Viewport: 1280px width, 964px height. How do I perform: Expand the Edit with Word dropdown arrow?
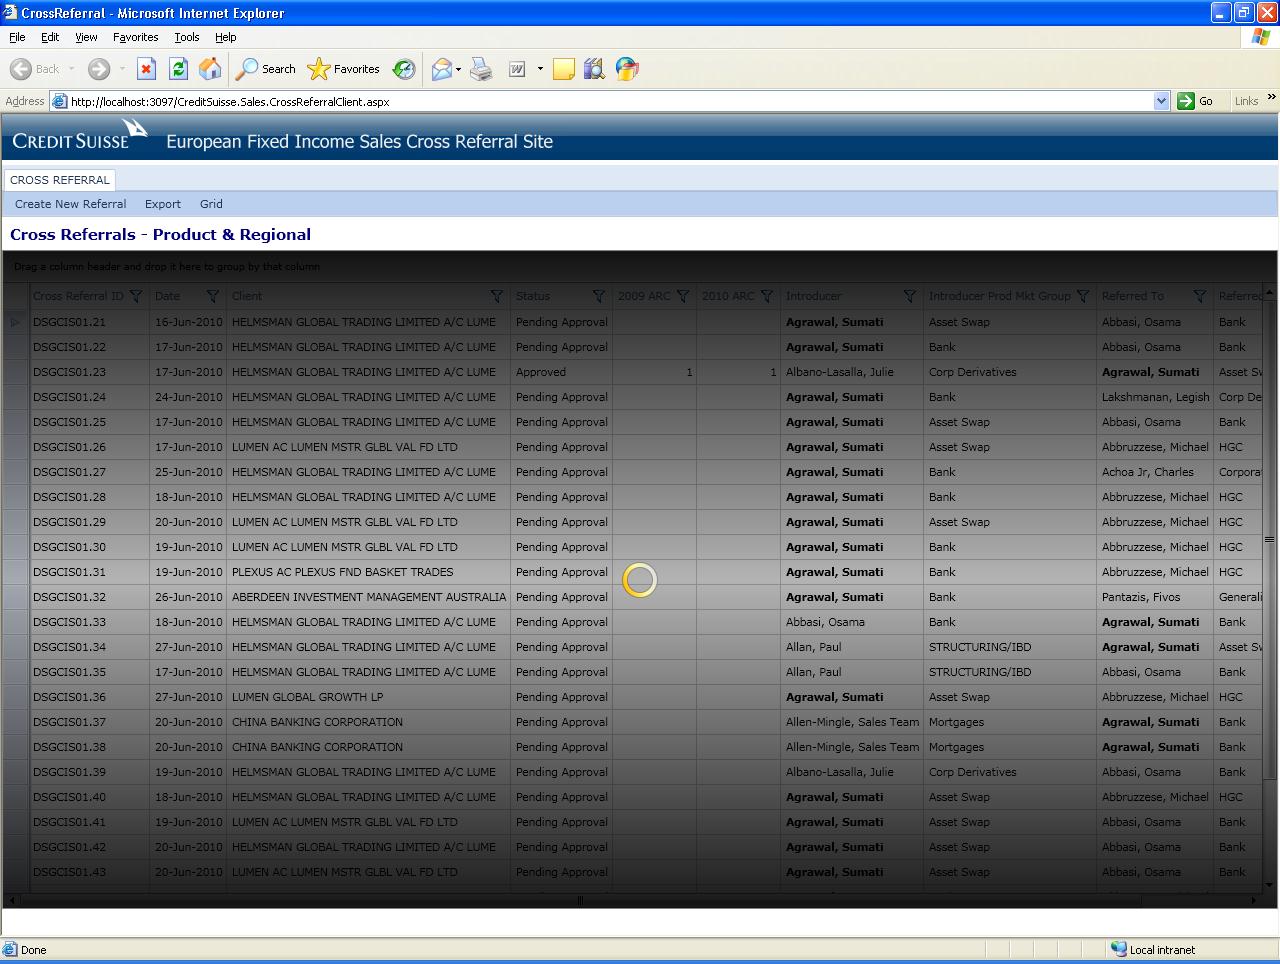540,69
